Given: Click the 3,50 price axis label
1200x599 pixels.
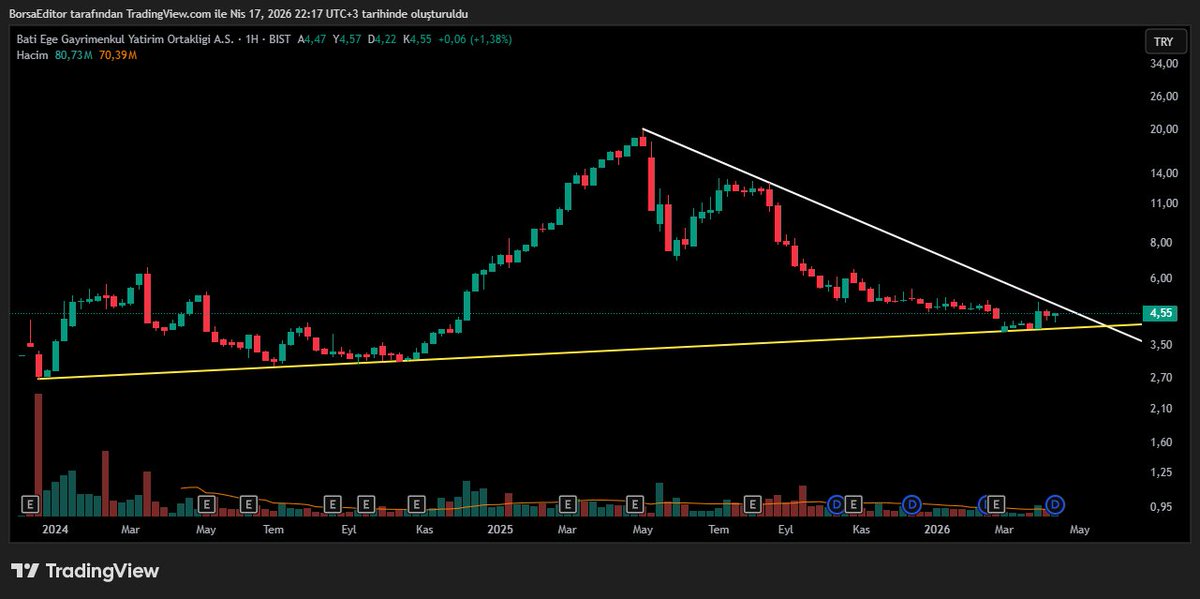Looking at the screenshot, I should (1163, 345).
